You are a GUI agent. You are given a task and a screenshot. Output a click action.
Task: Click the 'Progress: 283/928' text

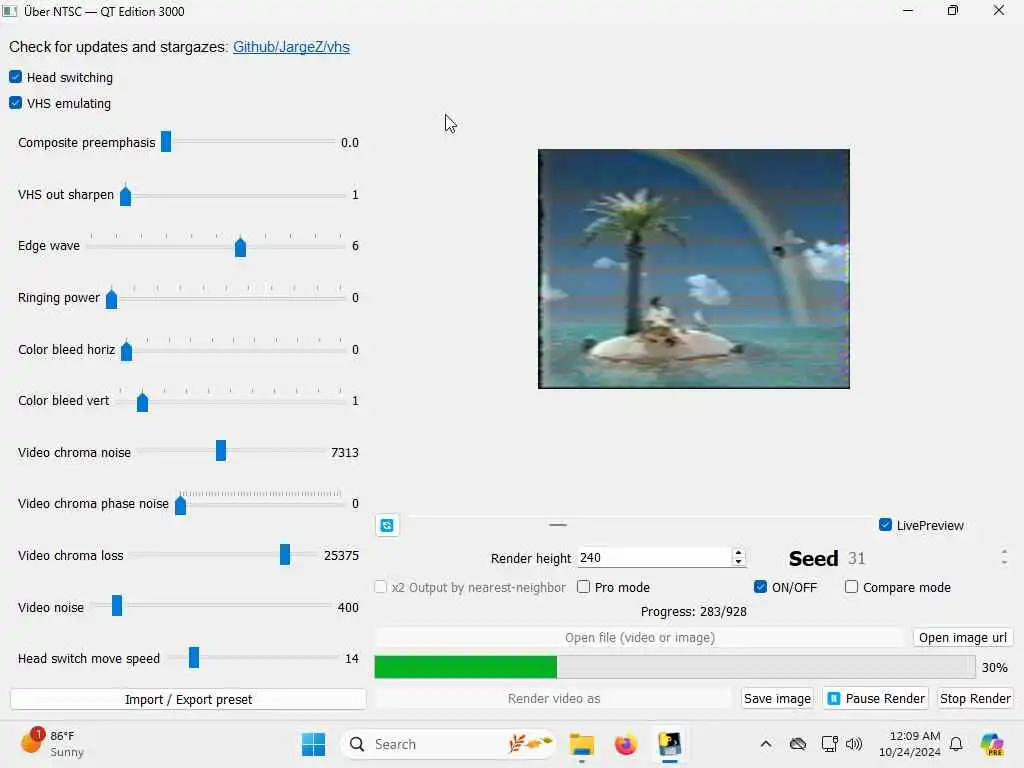pos(694,611)
